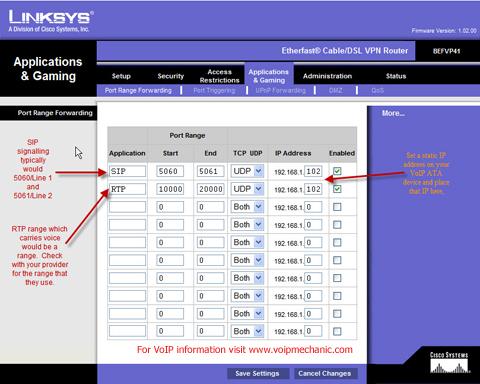Open the More... help link

(393, 113)
